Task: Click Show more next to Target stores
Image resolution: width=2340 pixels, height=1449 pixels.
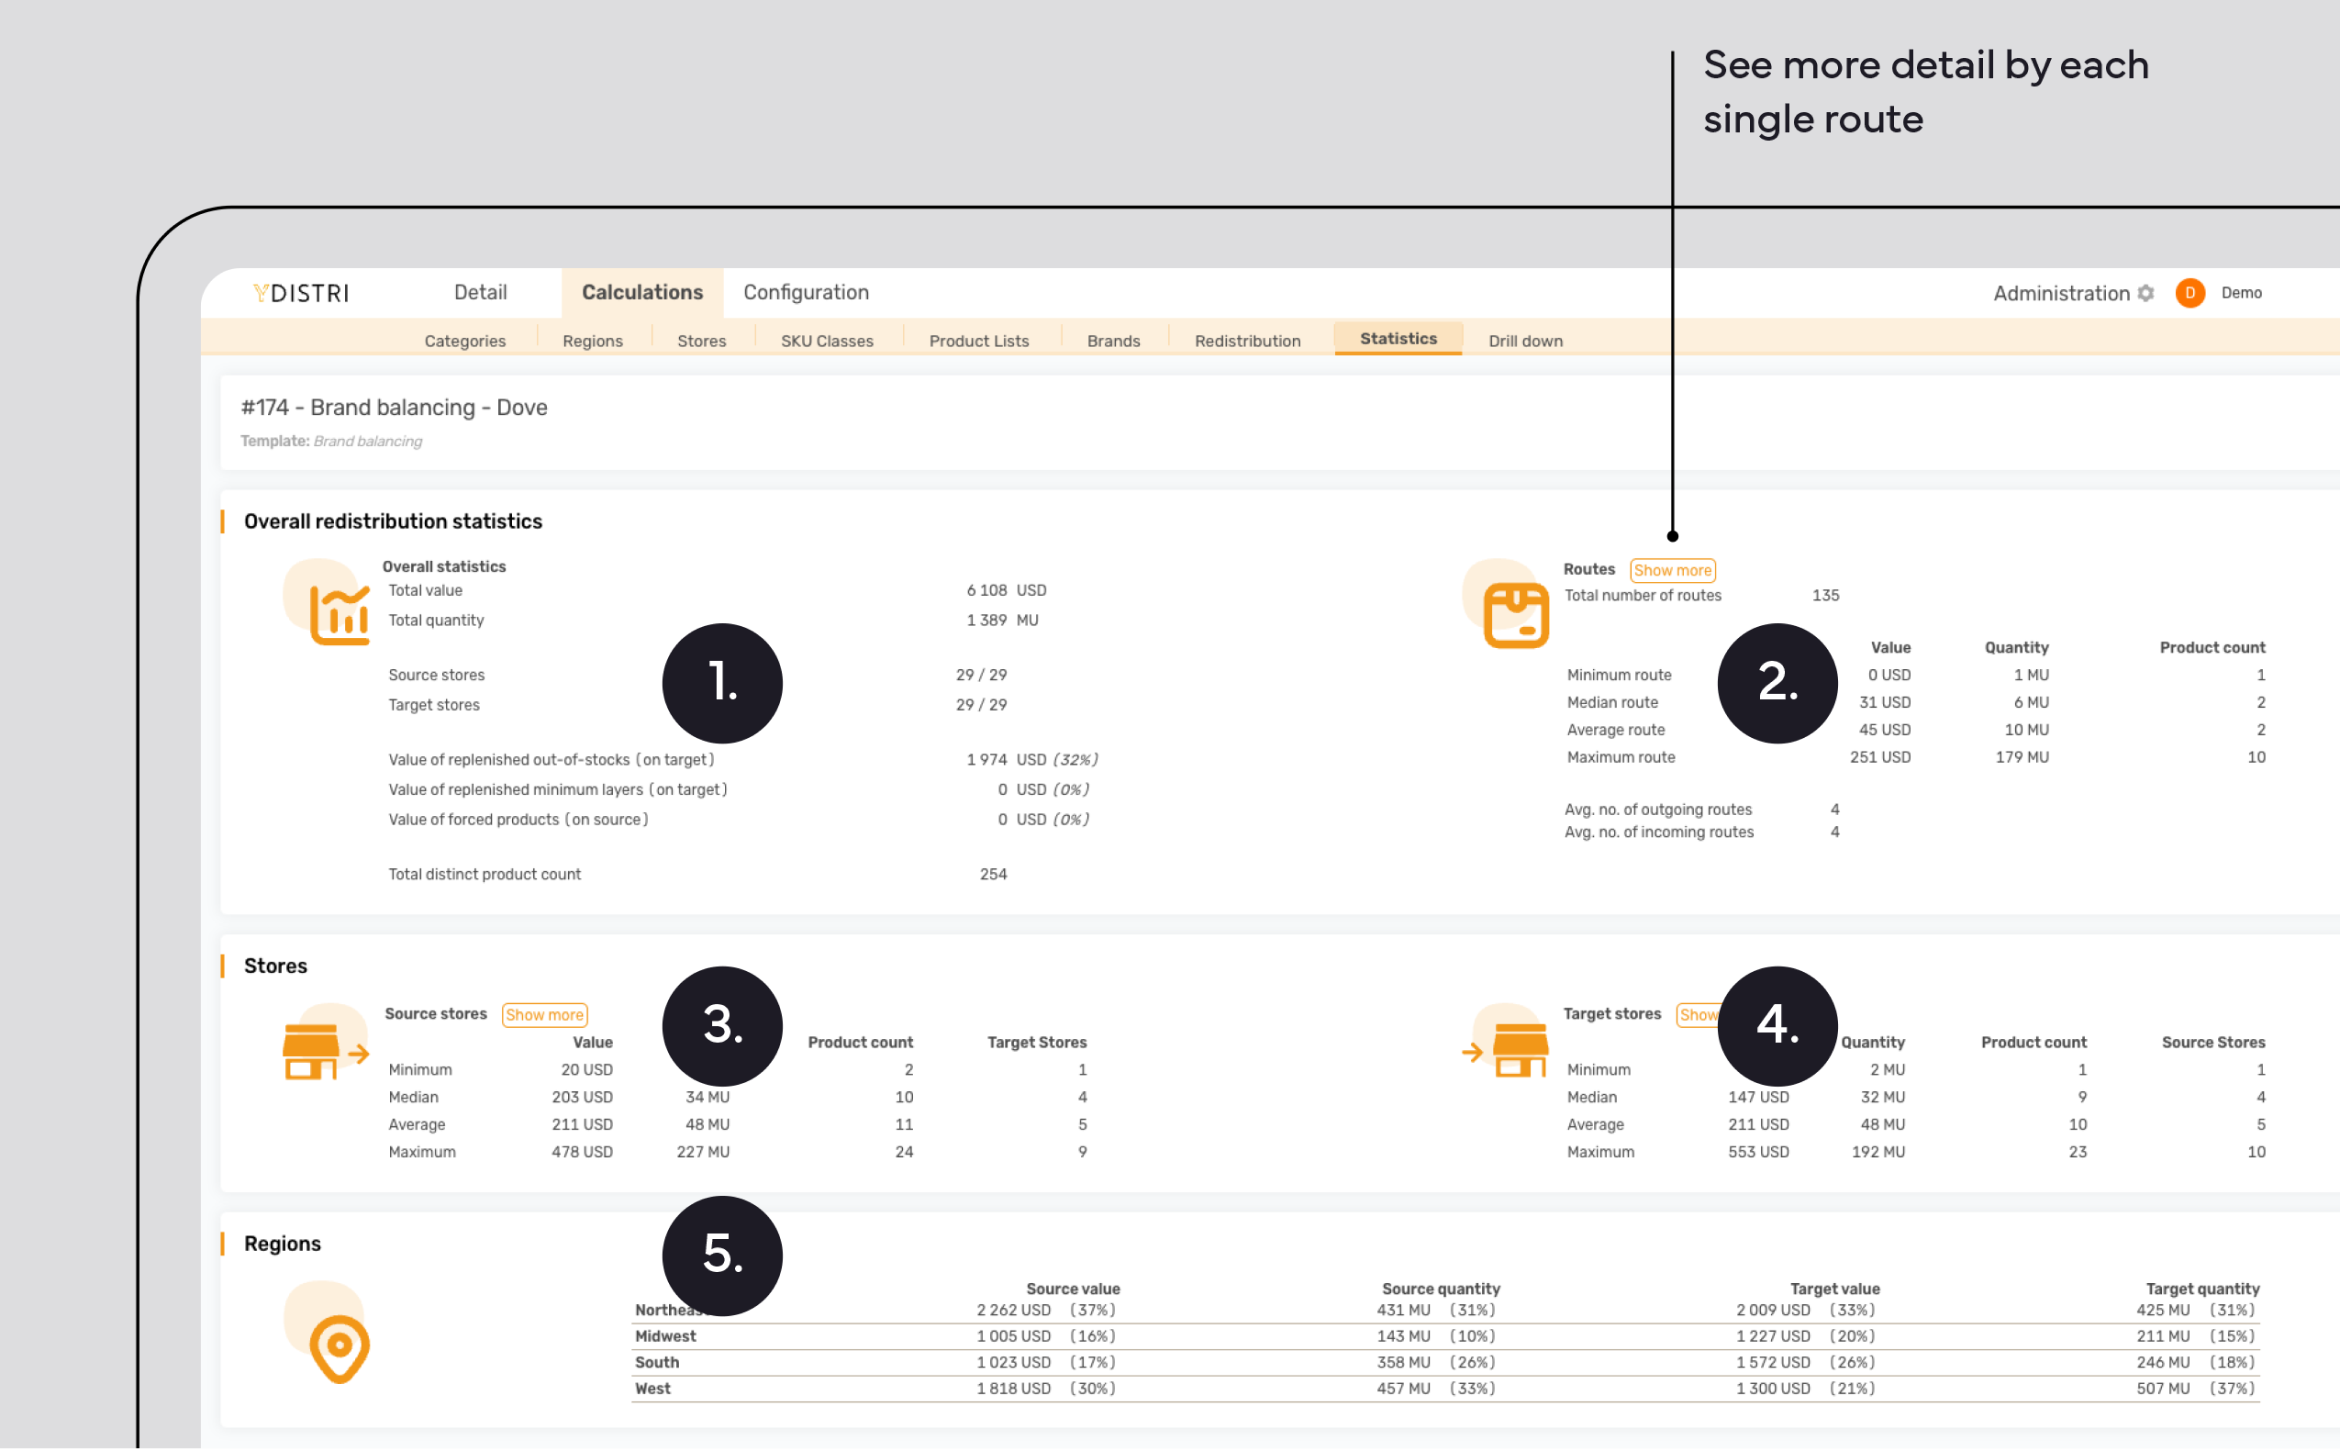Action: point(1698,1015)
